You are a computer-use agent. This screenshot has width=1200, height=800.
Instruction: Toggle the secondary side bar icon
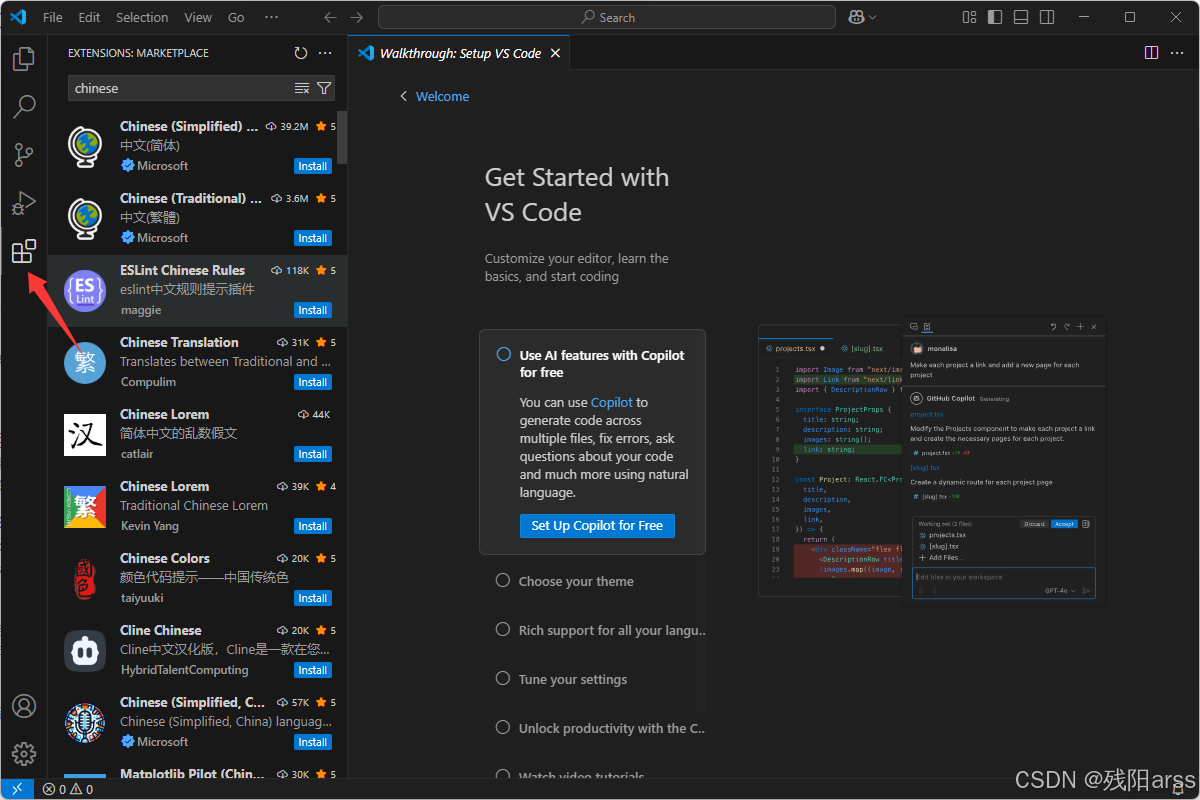point(1047,17)
